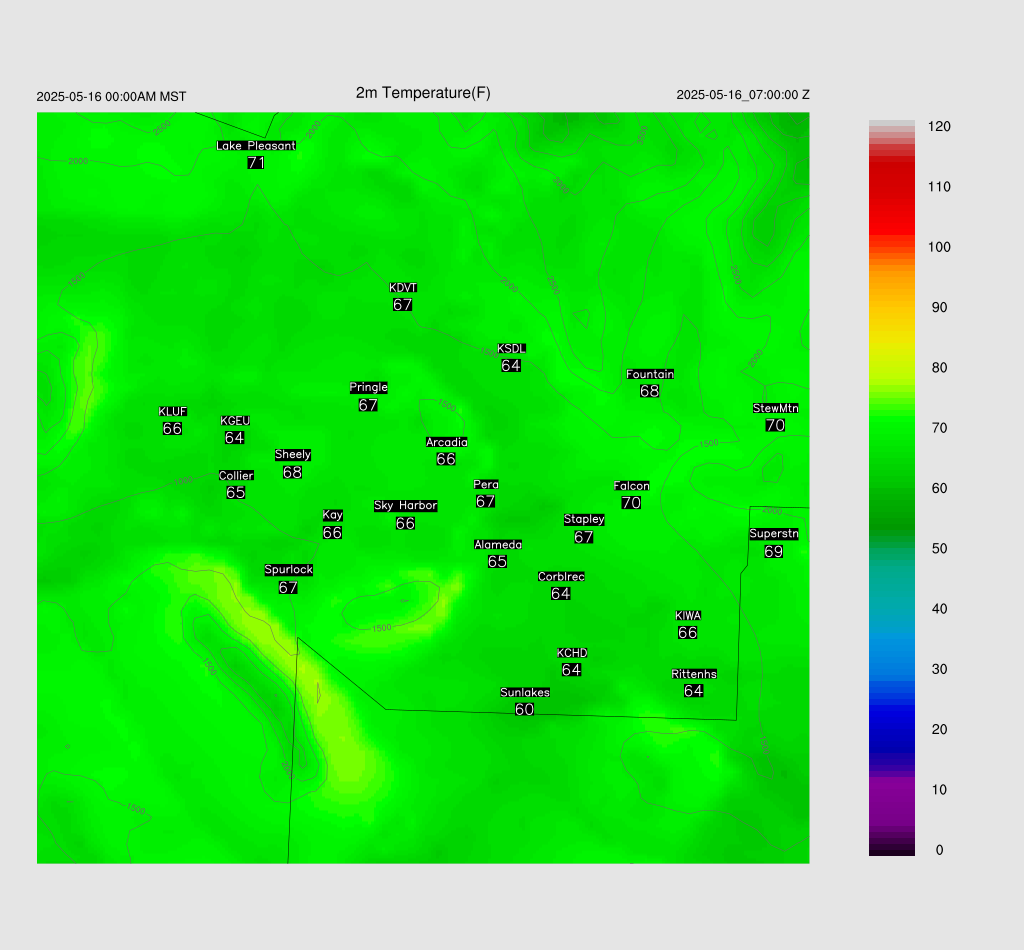Select the Sheely station label
The width and height of the screenshot is (1024, 950).
(293, 454)
